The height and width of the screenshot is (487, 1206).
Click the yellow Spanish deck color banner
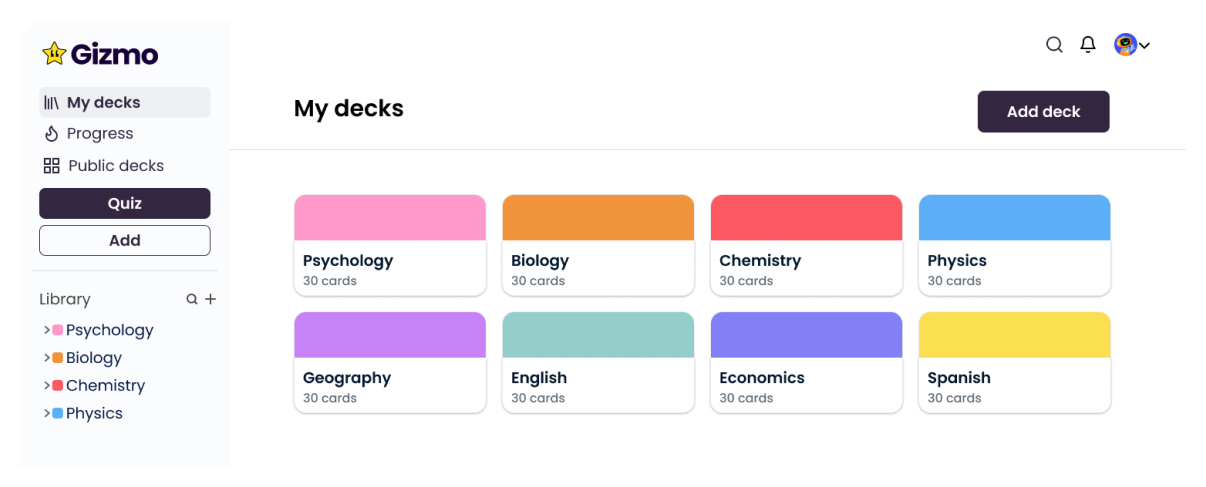coord(1014,335)
